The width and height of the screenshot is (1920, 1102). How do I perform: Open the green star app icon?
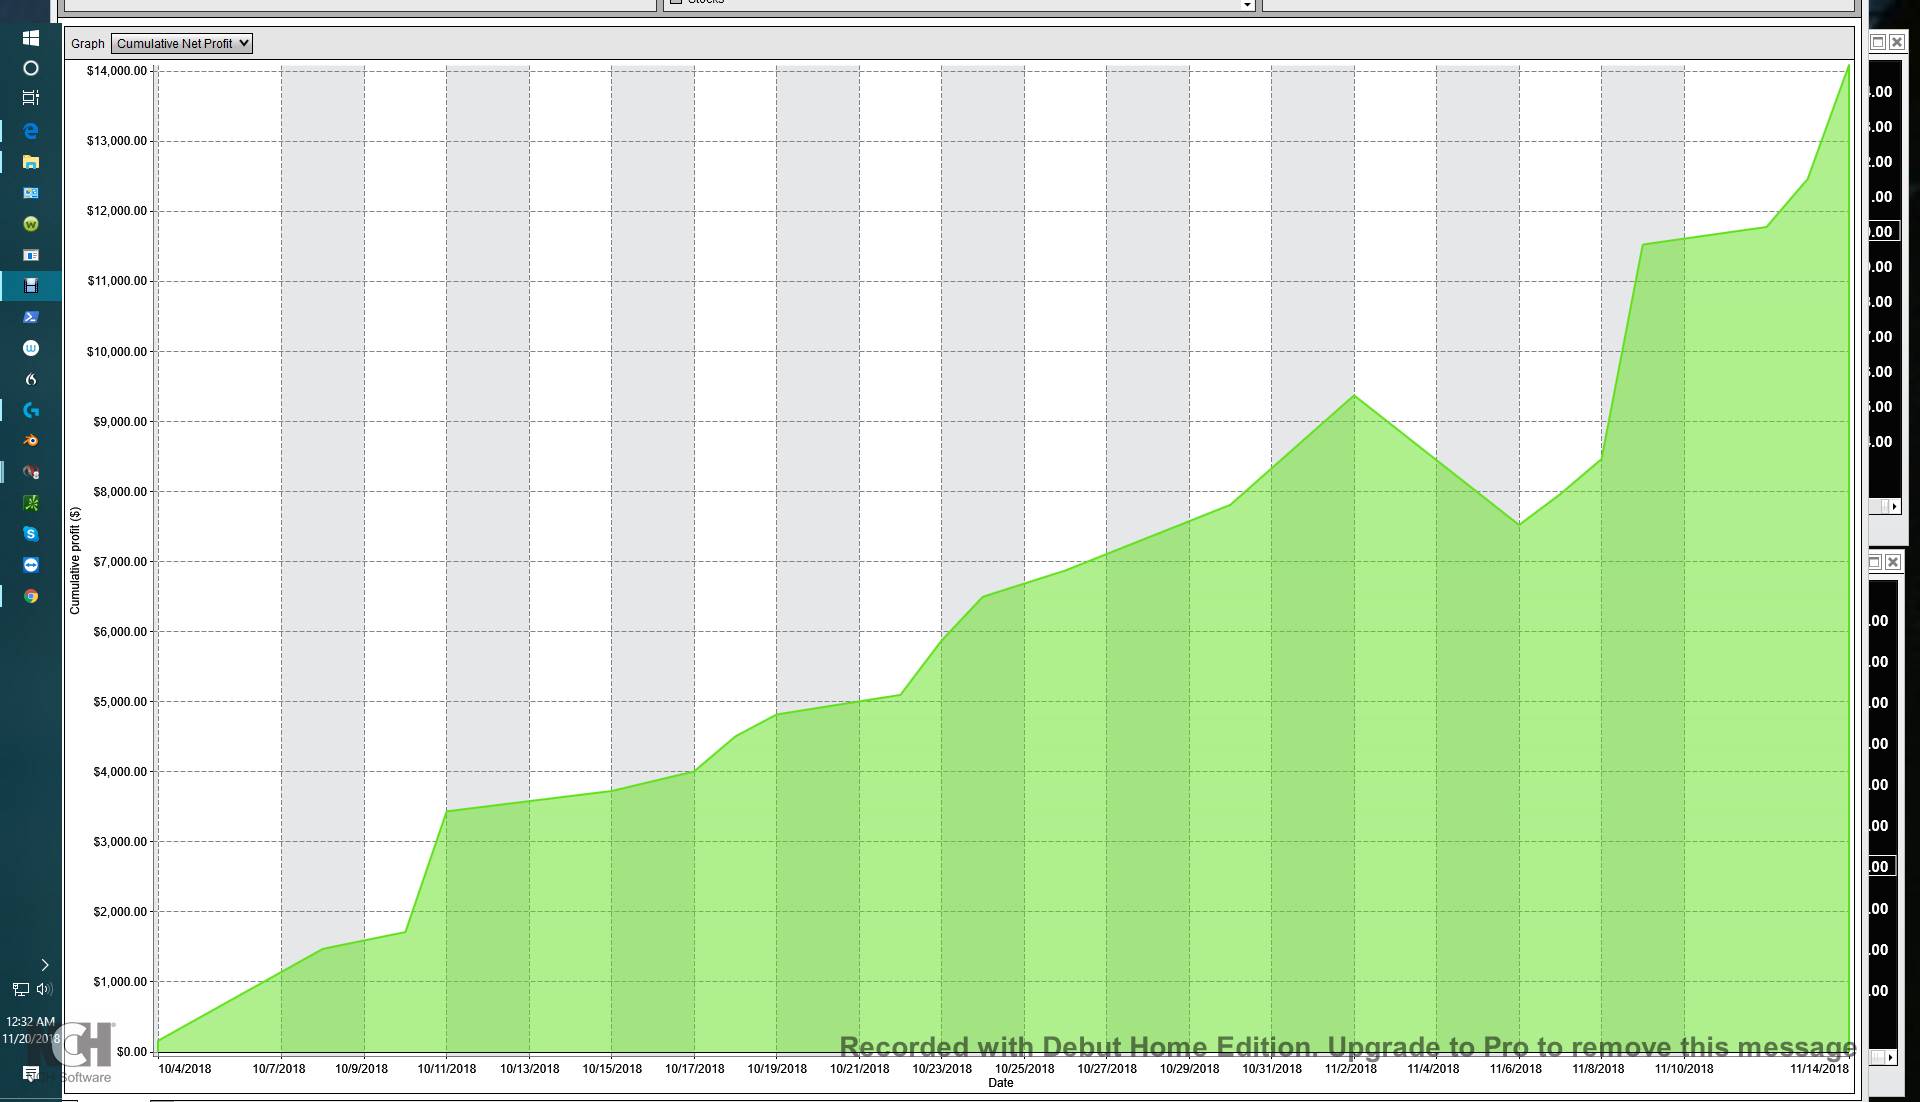tap(31, 503)
